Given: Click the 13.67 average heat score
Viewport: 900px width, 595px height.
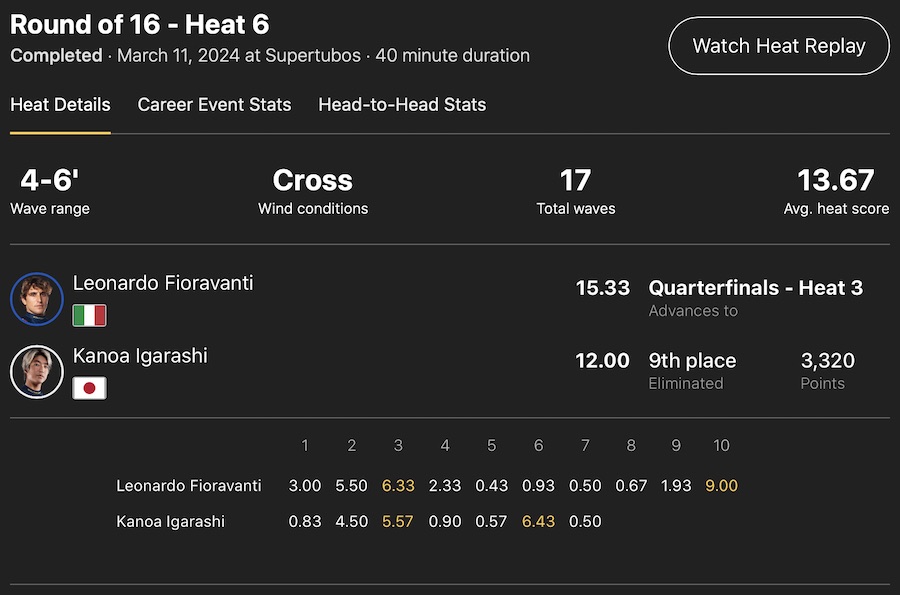Looking at the screenshot, I should pos(835,181).
